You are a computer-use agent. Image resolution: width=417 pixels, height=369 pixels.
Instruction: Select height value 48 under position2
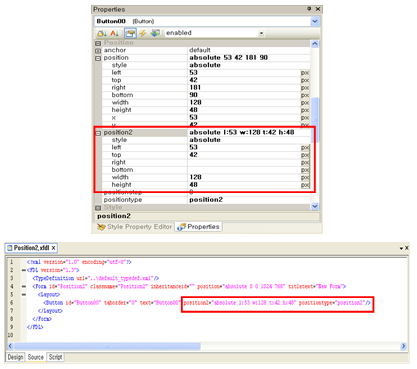(x=193, y=185)
